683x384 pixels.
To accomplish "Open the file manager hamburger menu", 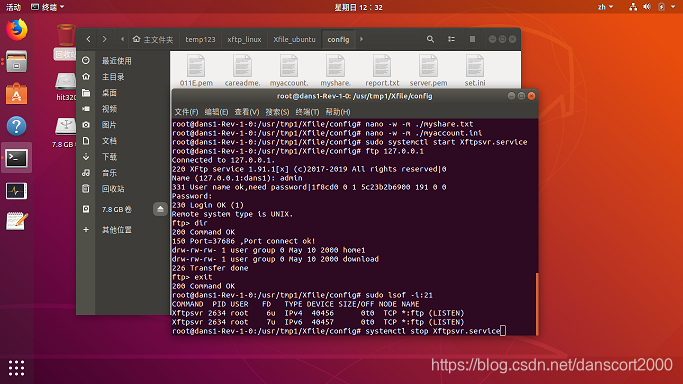I will coord(473,39).
